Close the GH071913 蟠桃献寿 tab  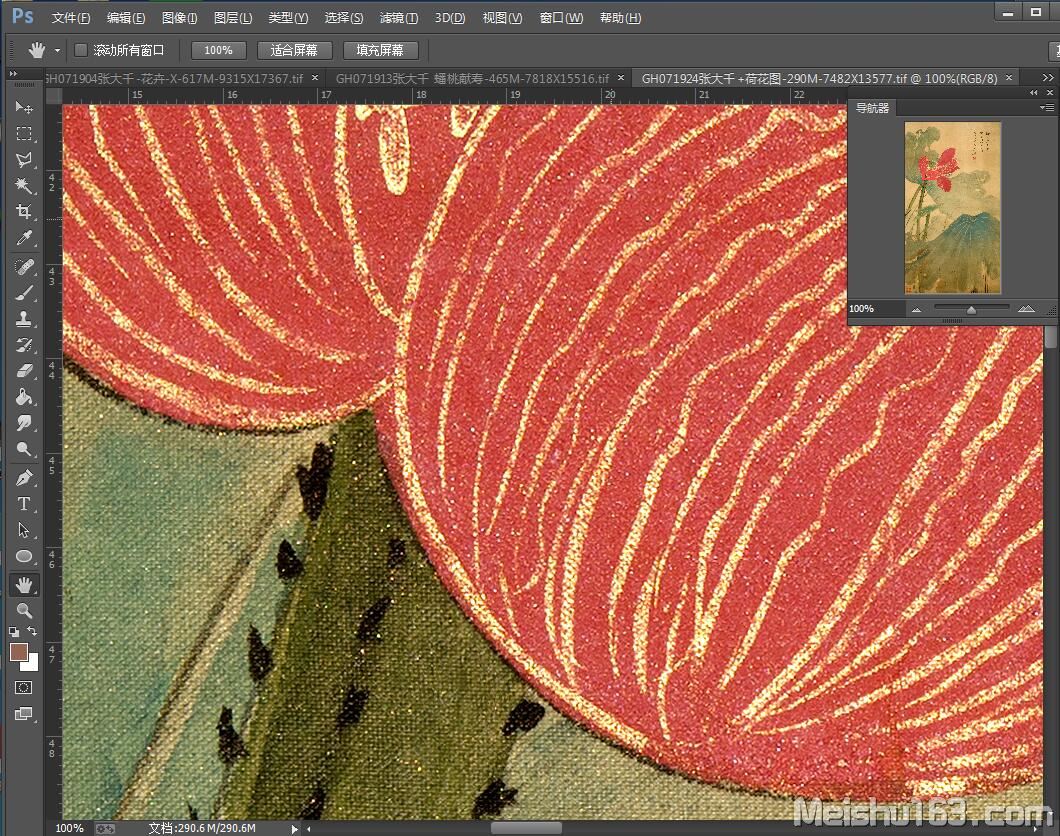[x=621, y=78]
